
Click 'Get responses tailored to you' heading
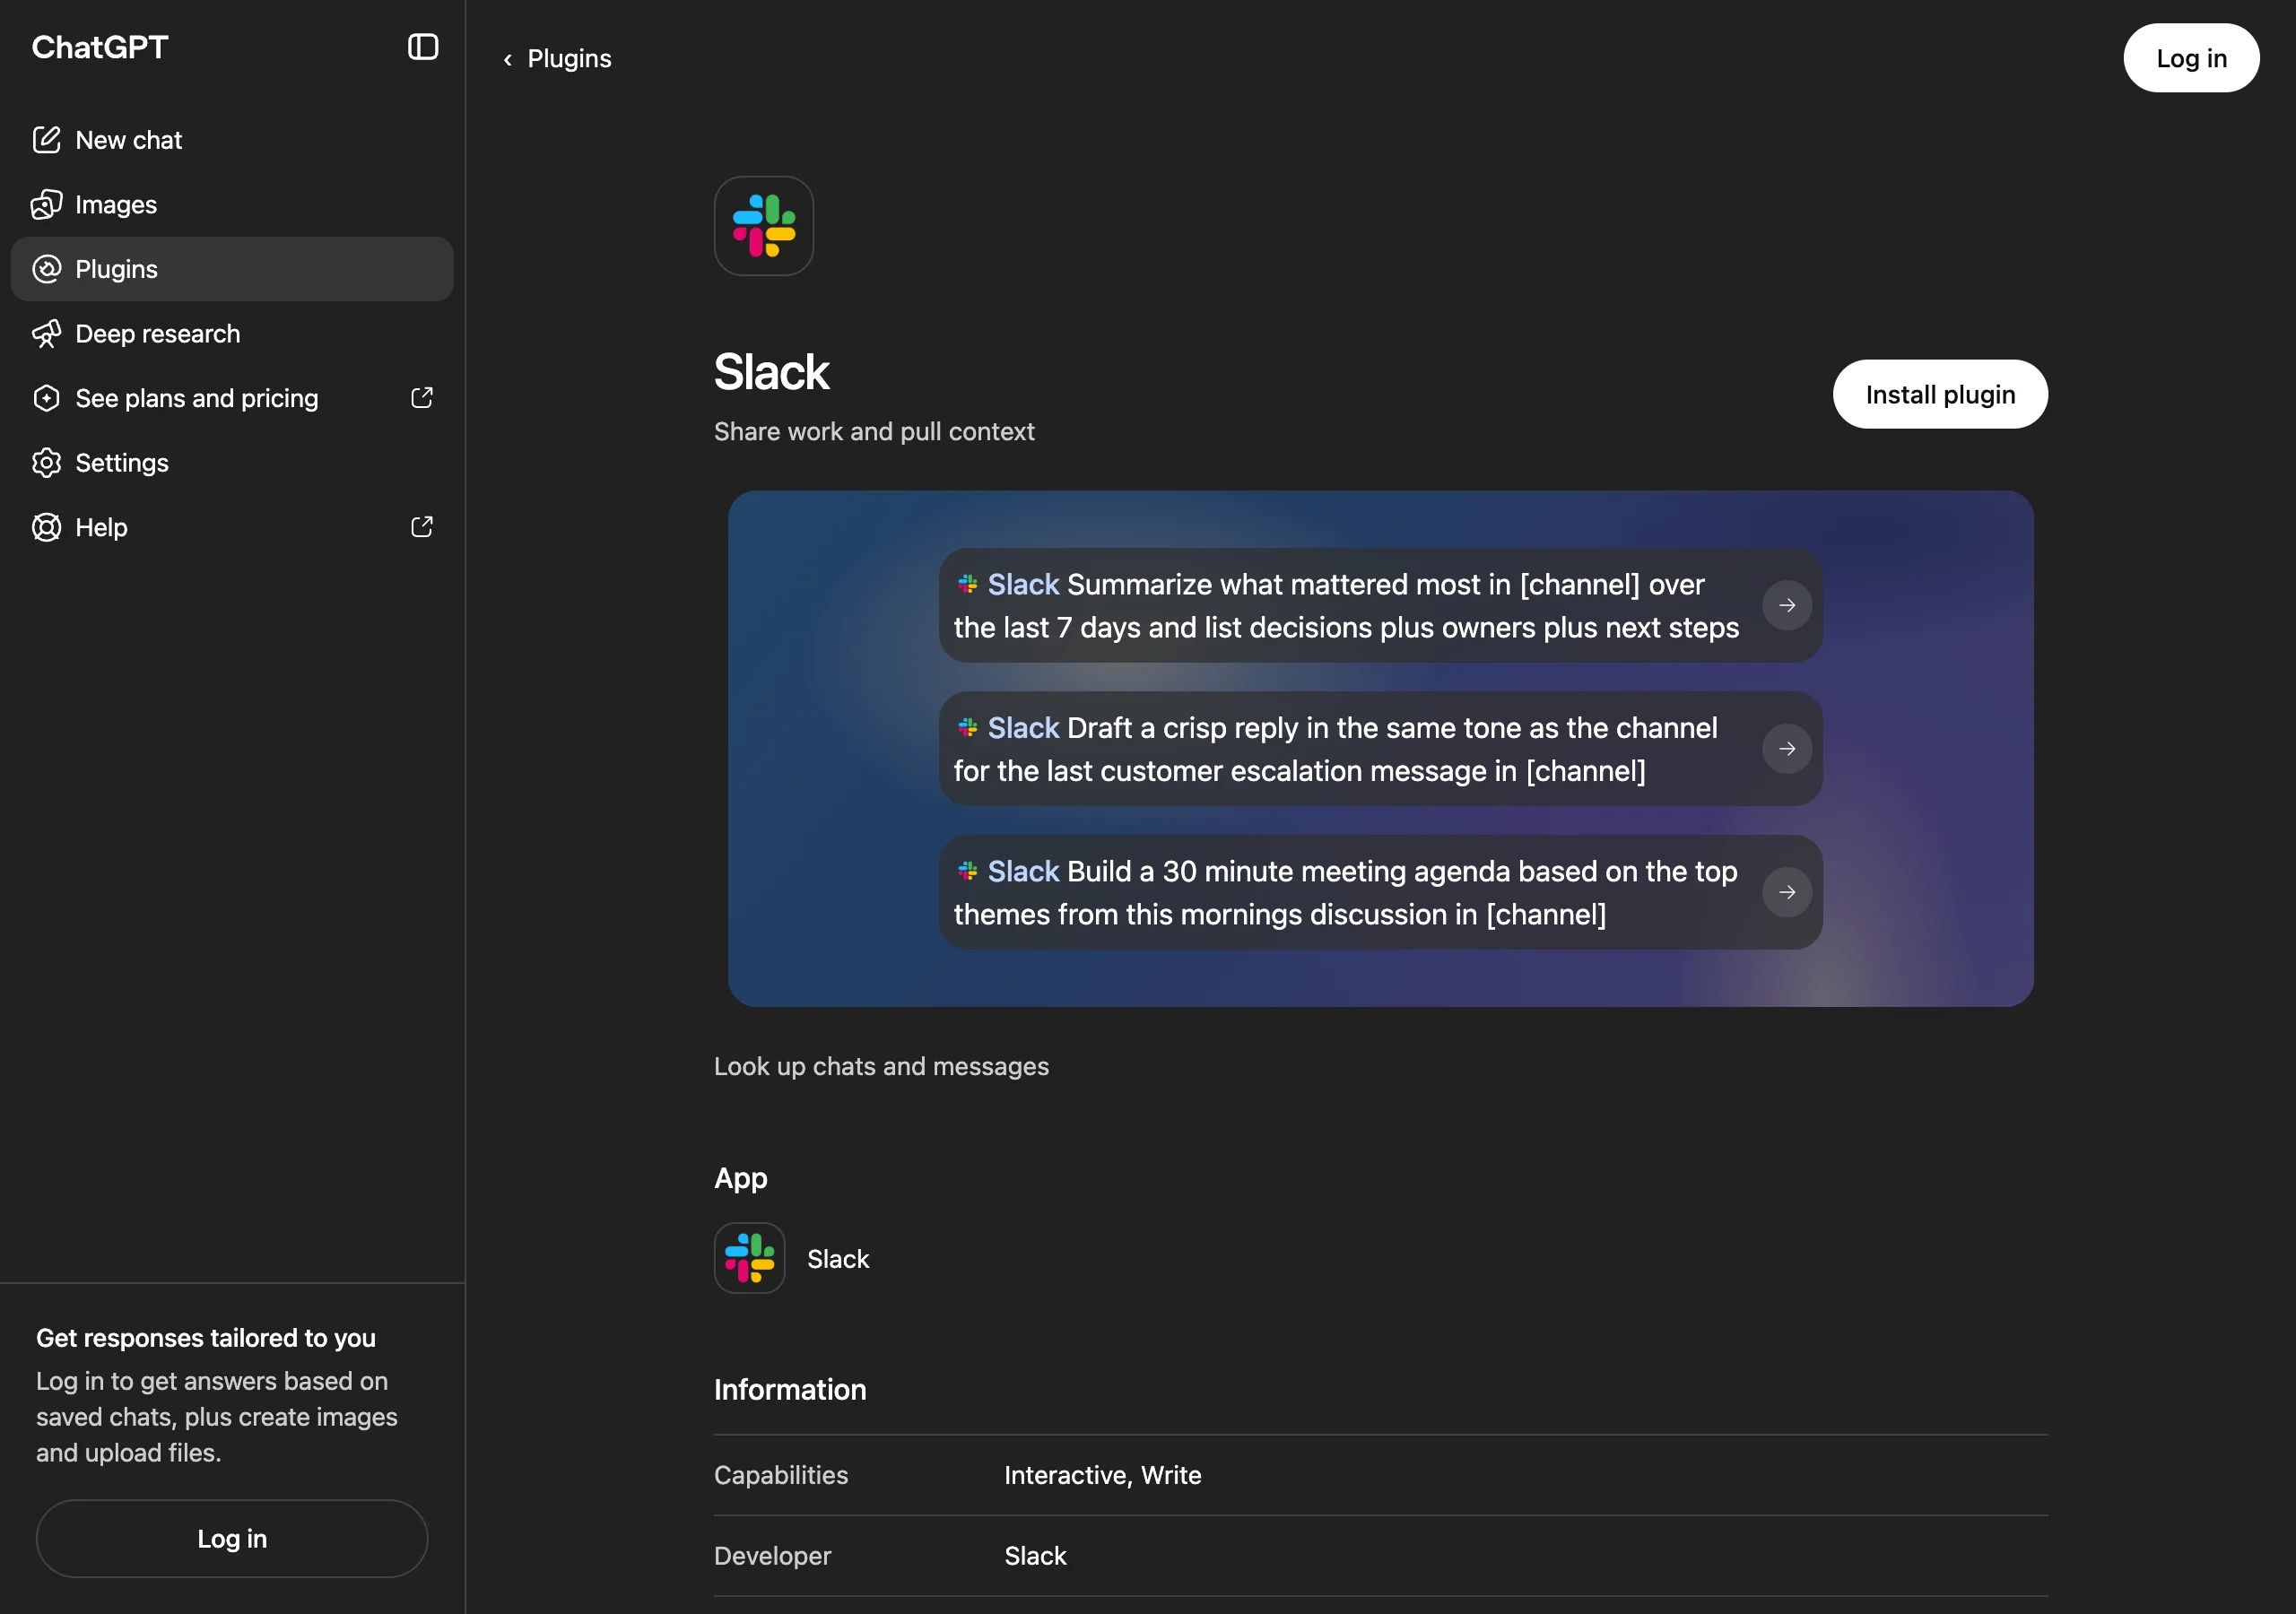206,1338
